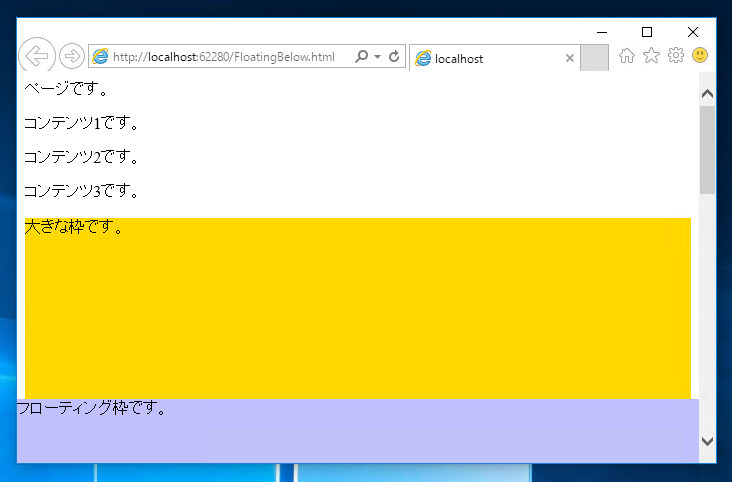
Task: Click the vertical scrollbar thumb
Action: tap(707, 150)
